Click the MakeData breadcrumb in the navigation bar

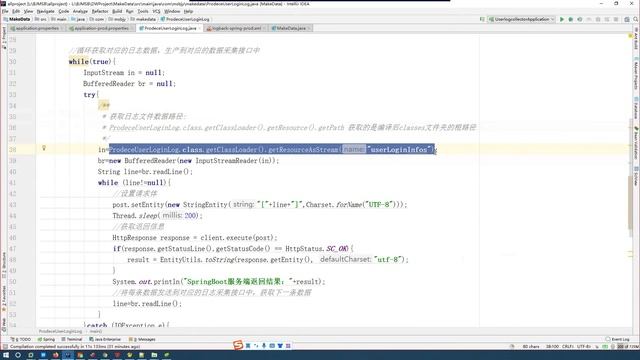[17, 19]
